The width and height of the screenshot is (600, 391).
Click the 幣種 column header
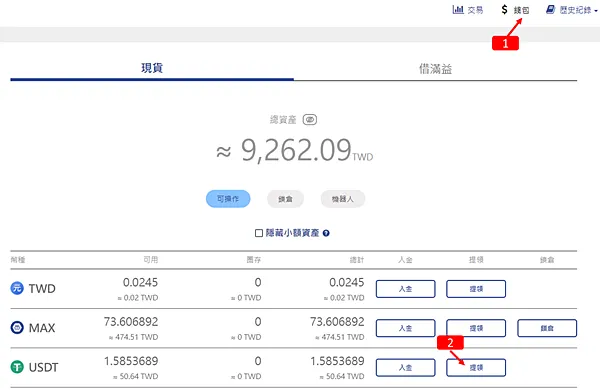18,260
